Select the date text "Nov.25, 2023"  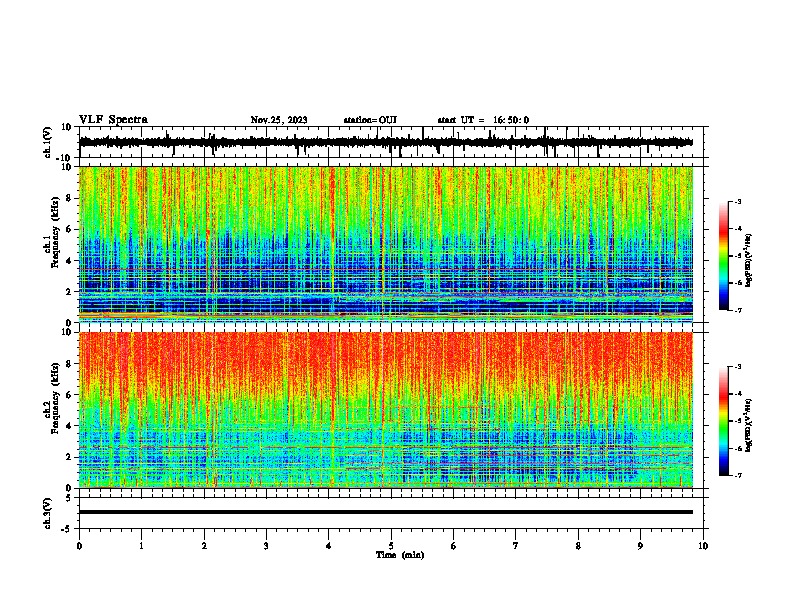click(x=279, y=120)
